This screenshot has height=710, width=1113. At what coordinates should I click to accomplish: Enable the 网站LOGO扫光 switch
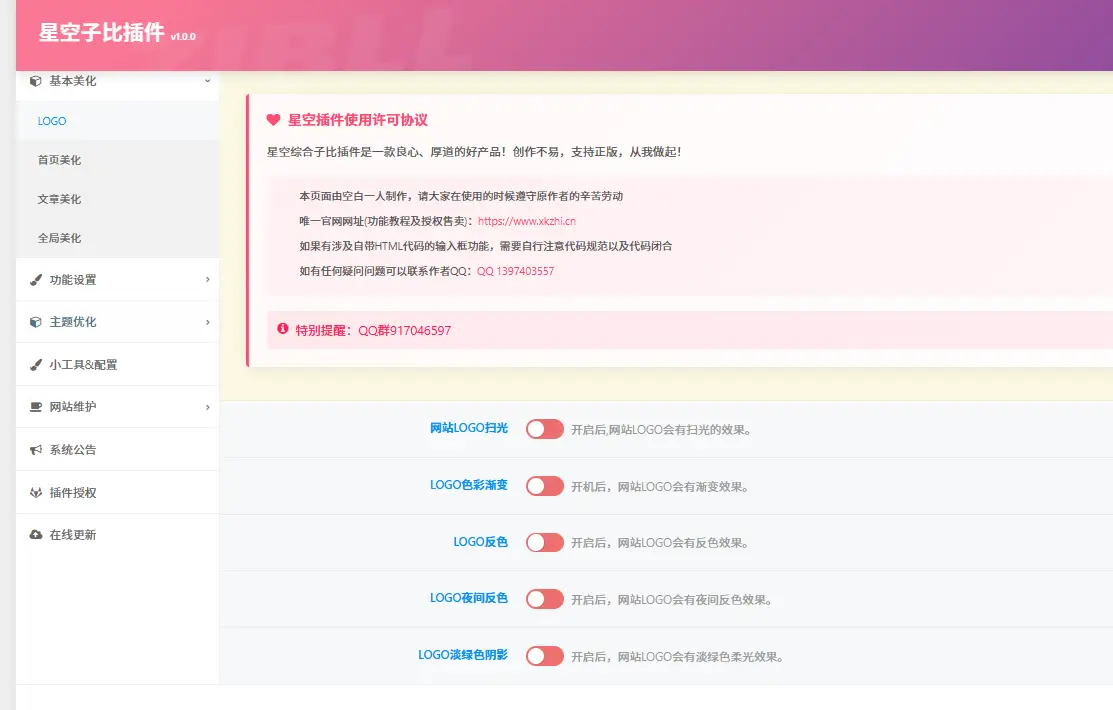545,428
